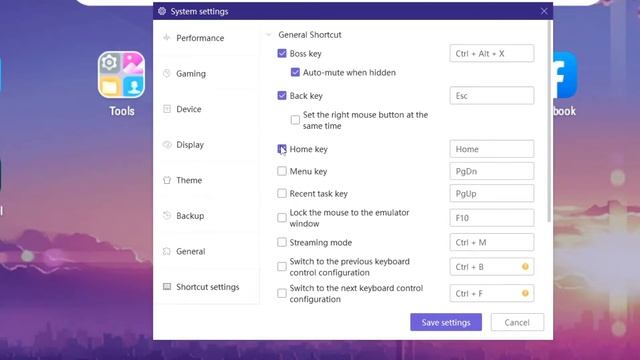Screen dimensions: 640x360
Task: Edit the Ctrl + B shortcut field
Action: pyautogui.click(x=491, y=267)
